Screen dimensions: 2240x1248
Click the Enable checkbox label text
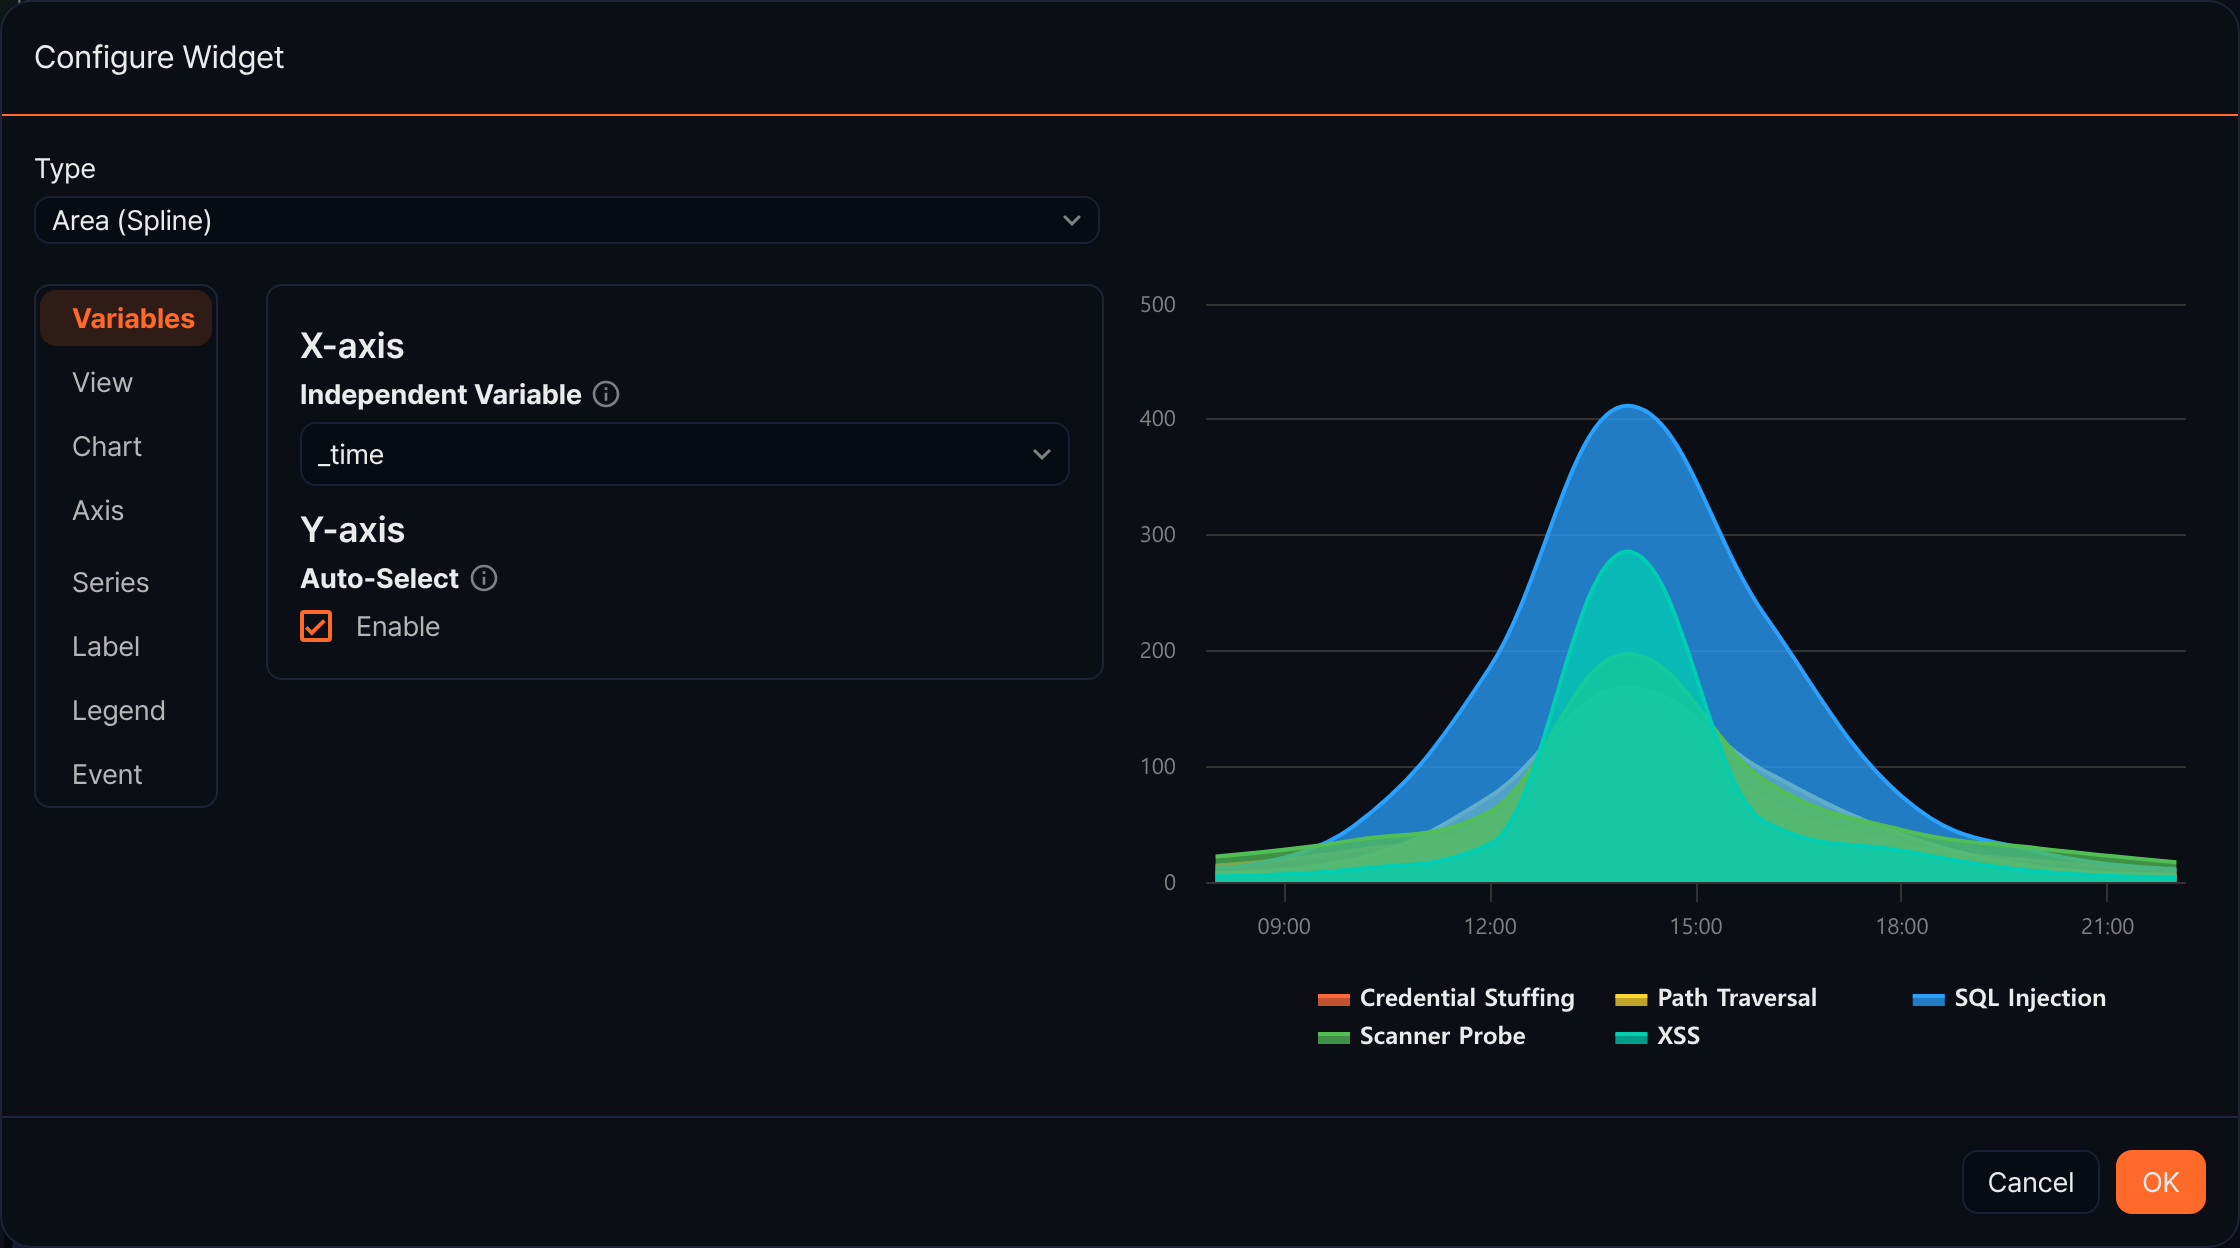coord(398,626)
